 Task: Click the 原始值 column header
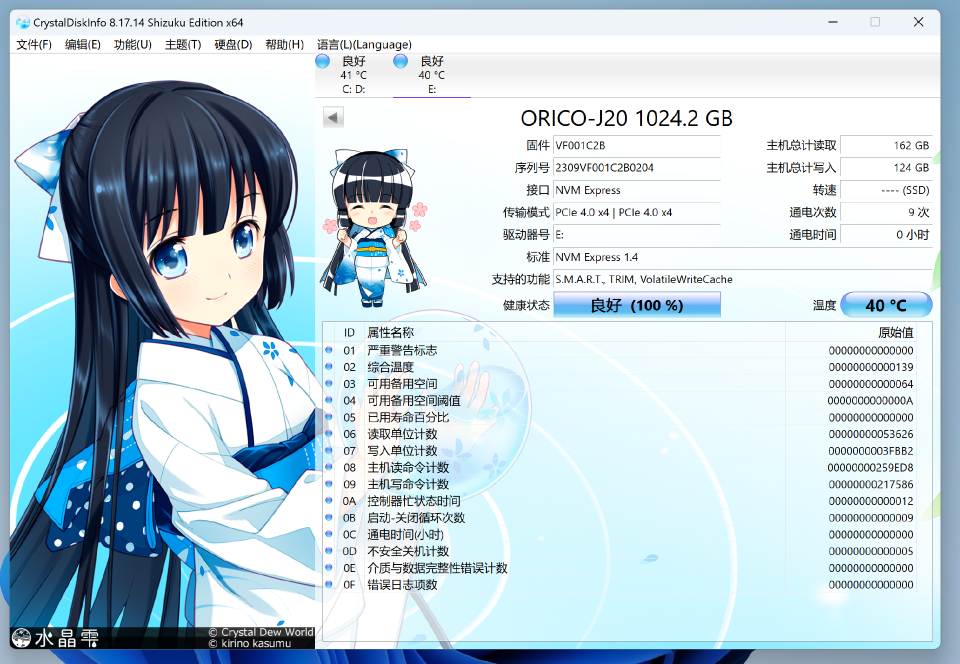896,332
